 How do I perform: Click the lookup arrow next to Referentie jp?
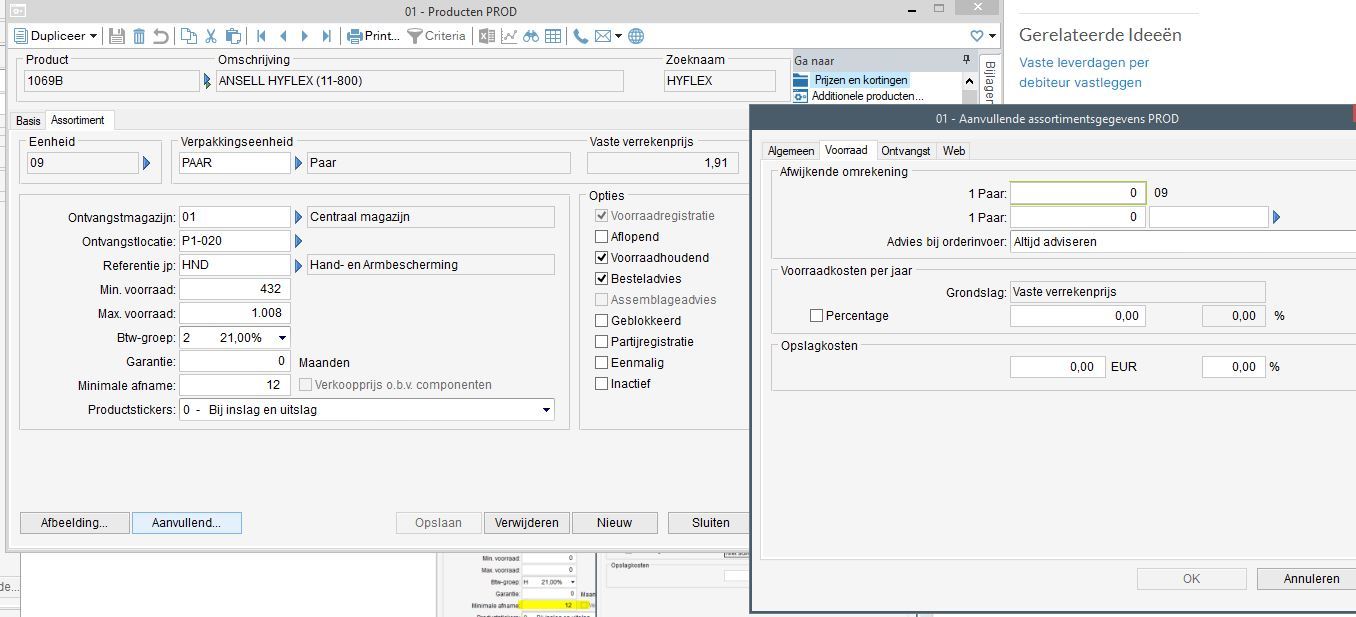(x=298, y=265)
